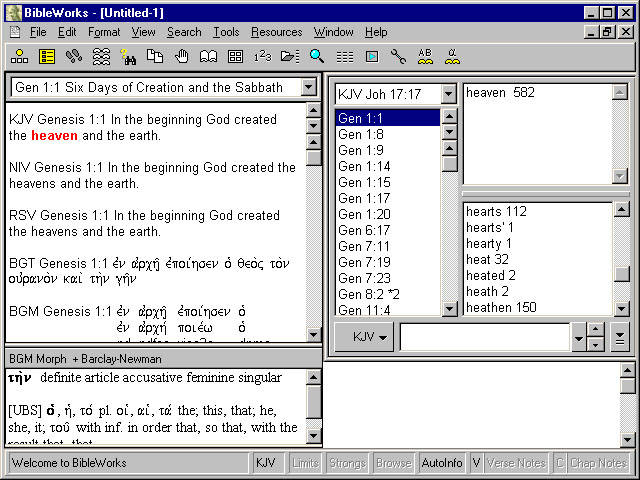Image resolution: width=640 pixels, height=480 pixels.
Task: Click the V indicator in status bar
Action: point(476,463)
